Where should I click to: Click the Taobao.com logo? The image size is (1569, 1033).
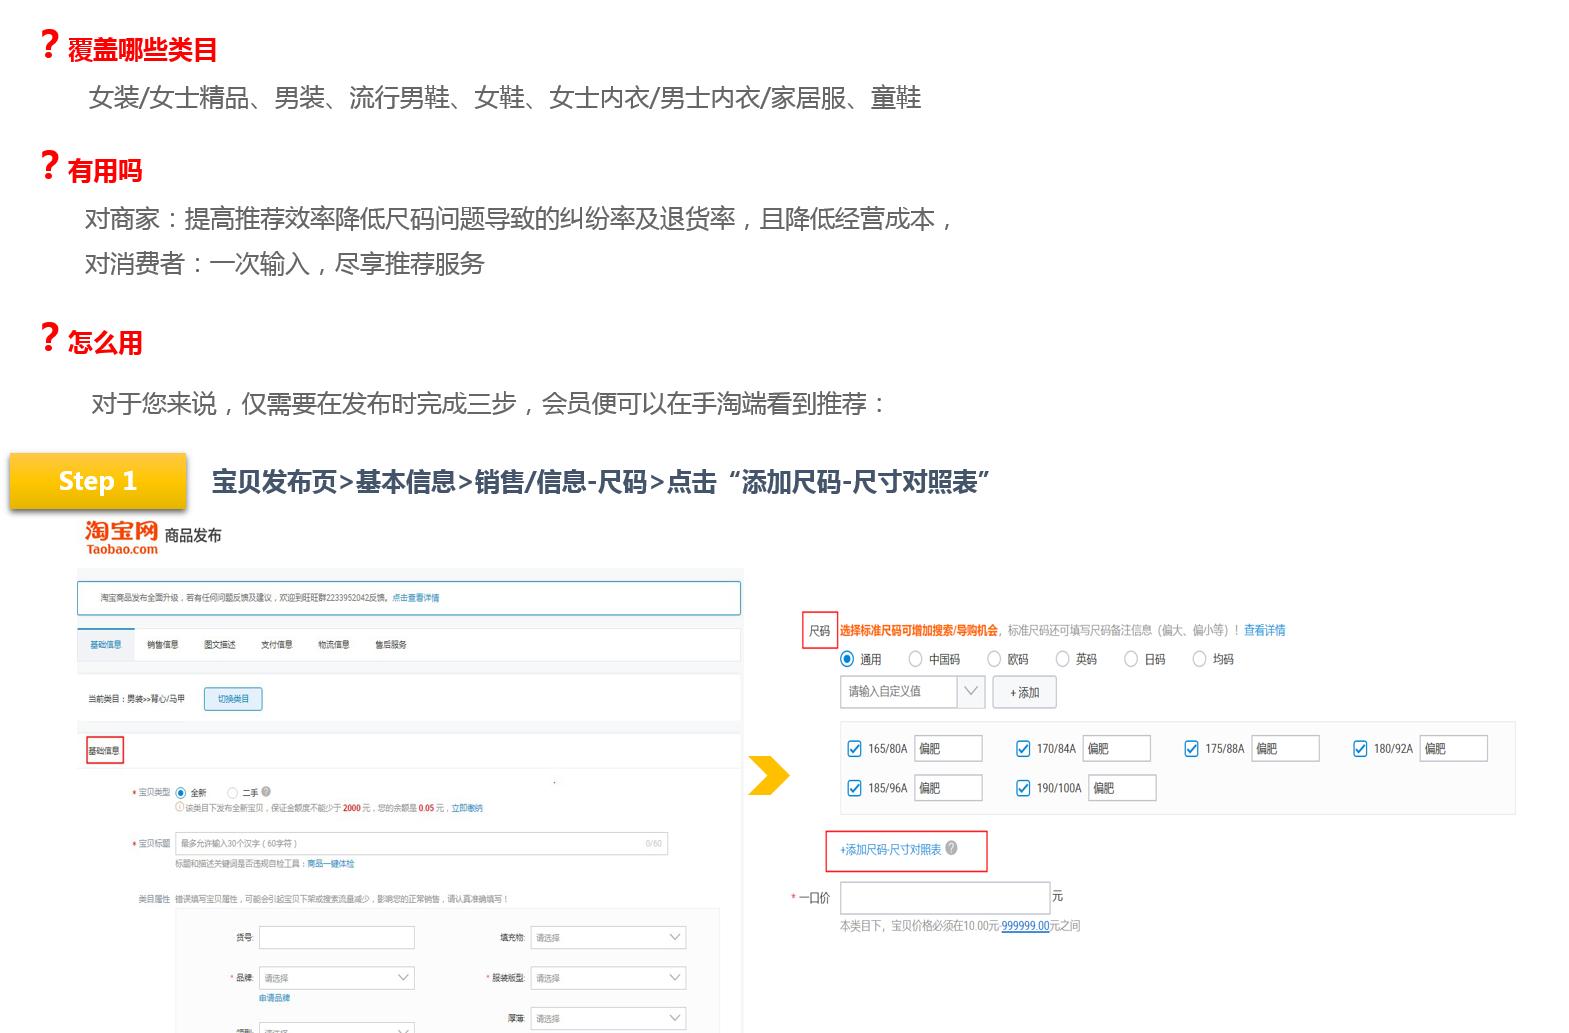pos(122,537)
